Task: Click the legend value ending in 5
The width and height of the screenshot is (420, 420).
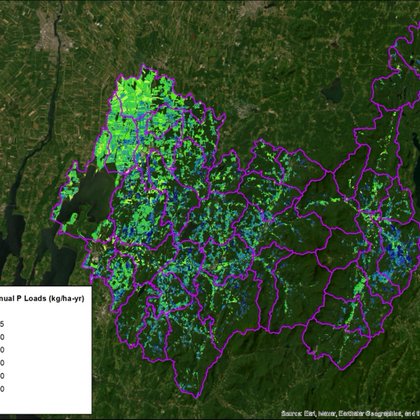Action: pos(2,324)
